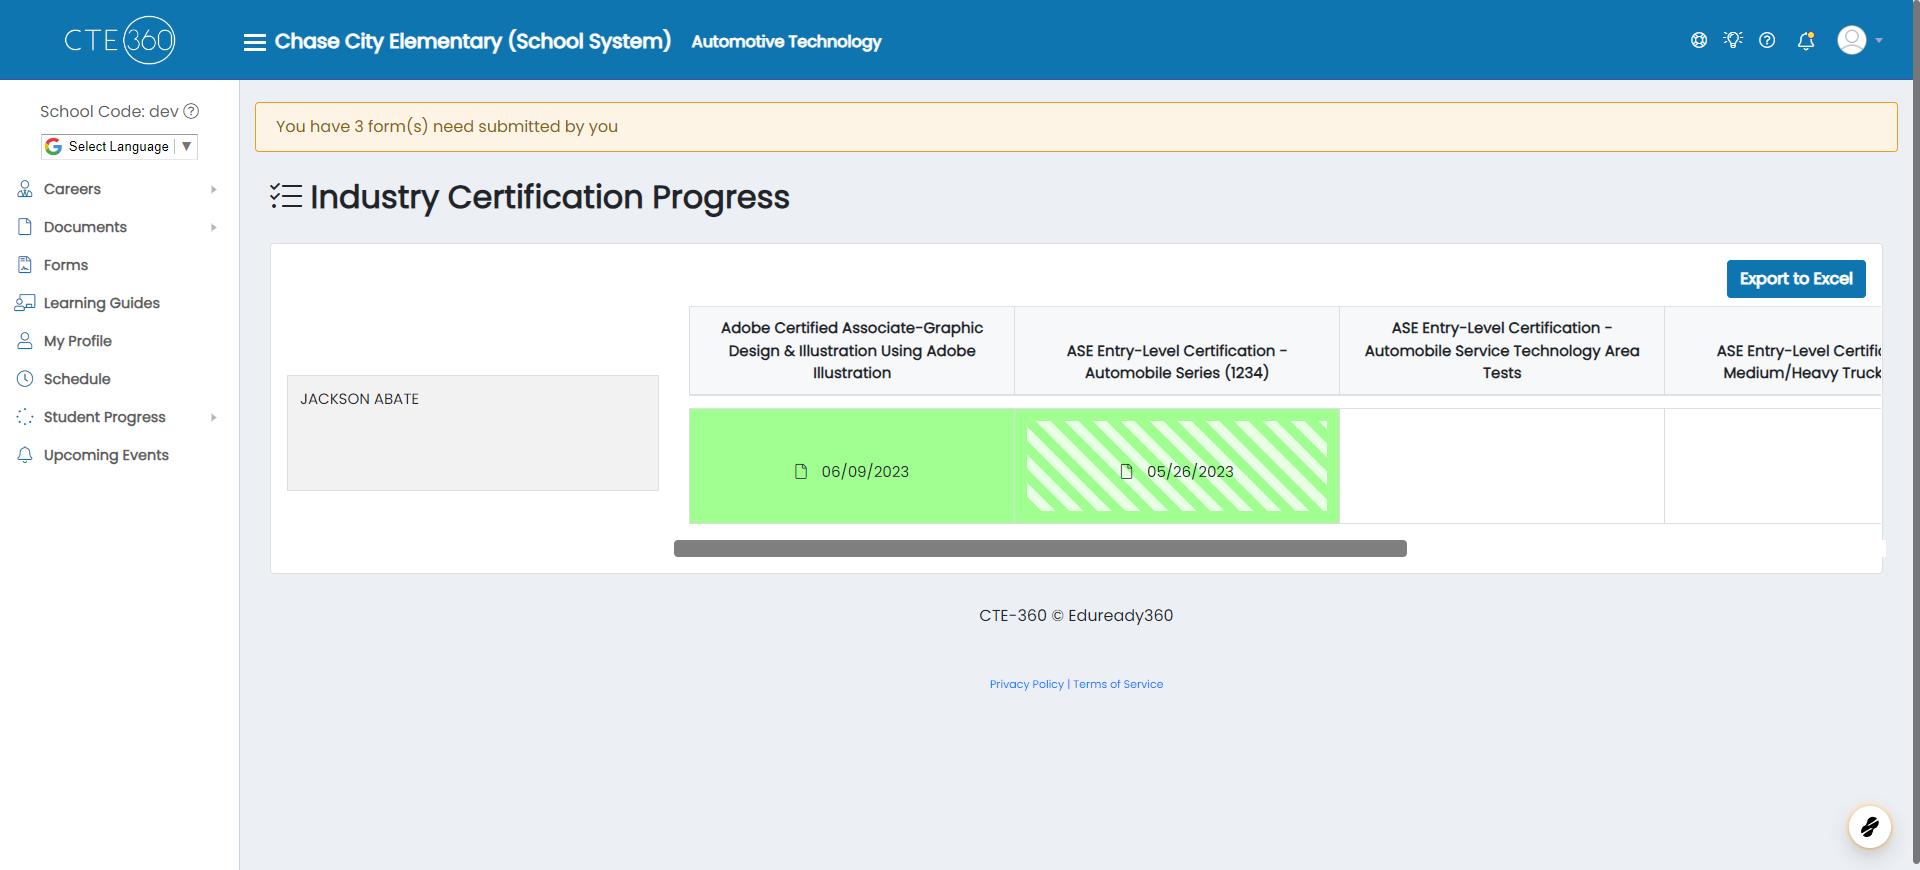Screen dimensions: 1920x870
Task: Open the Careers menu item
Action: (72, 189)
